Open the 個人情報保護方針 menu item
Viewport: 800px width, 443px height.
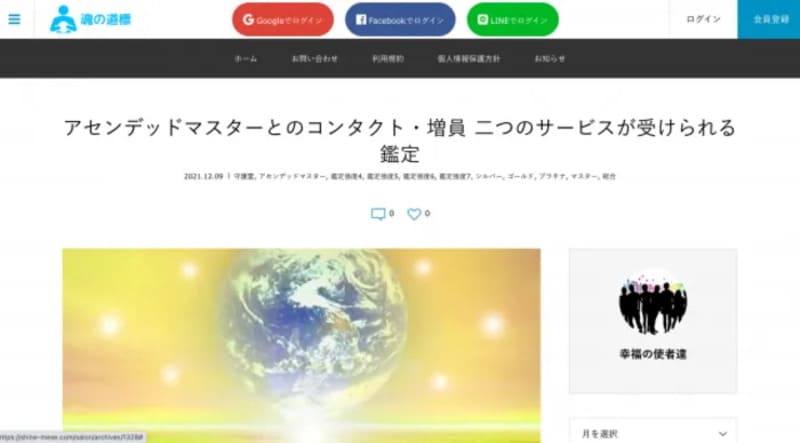click(469, 59)
